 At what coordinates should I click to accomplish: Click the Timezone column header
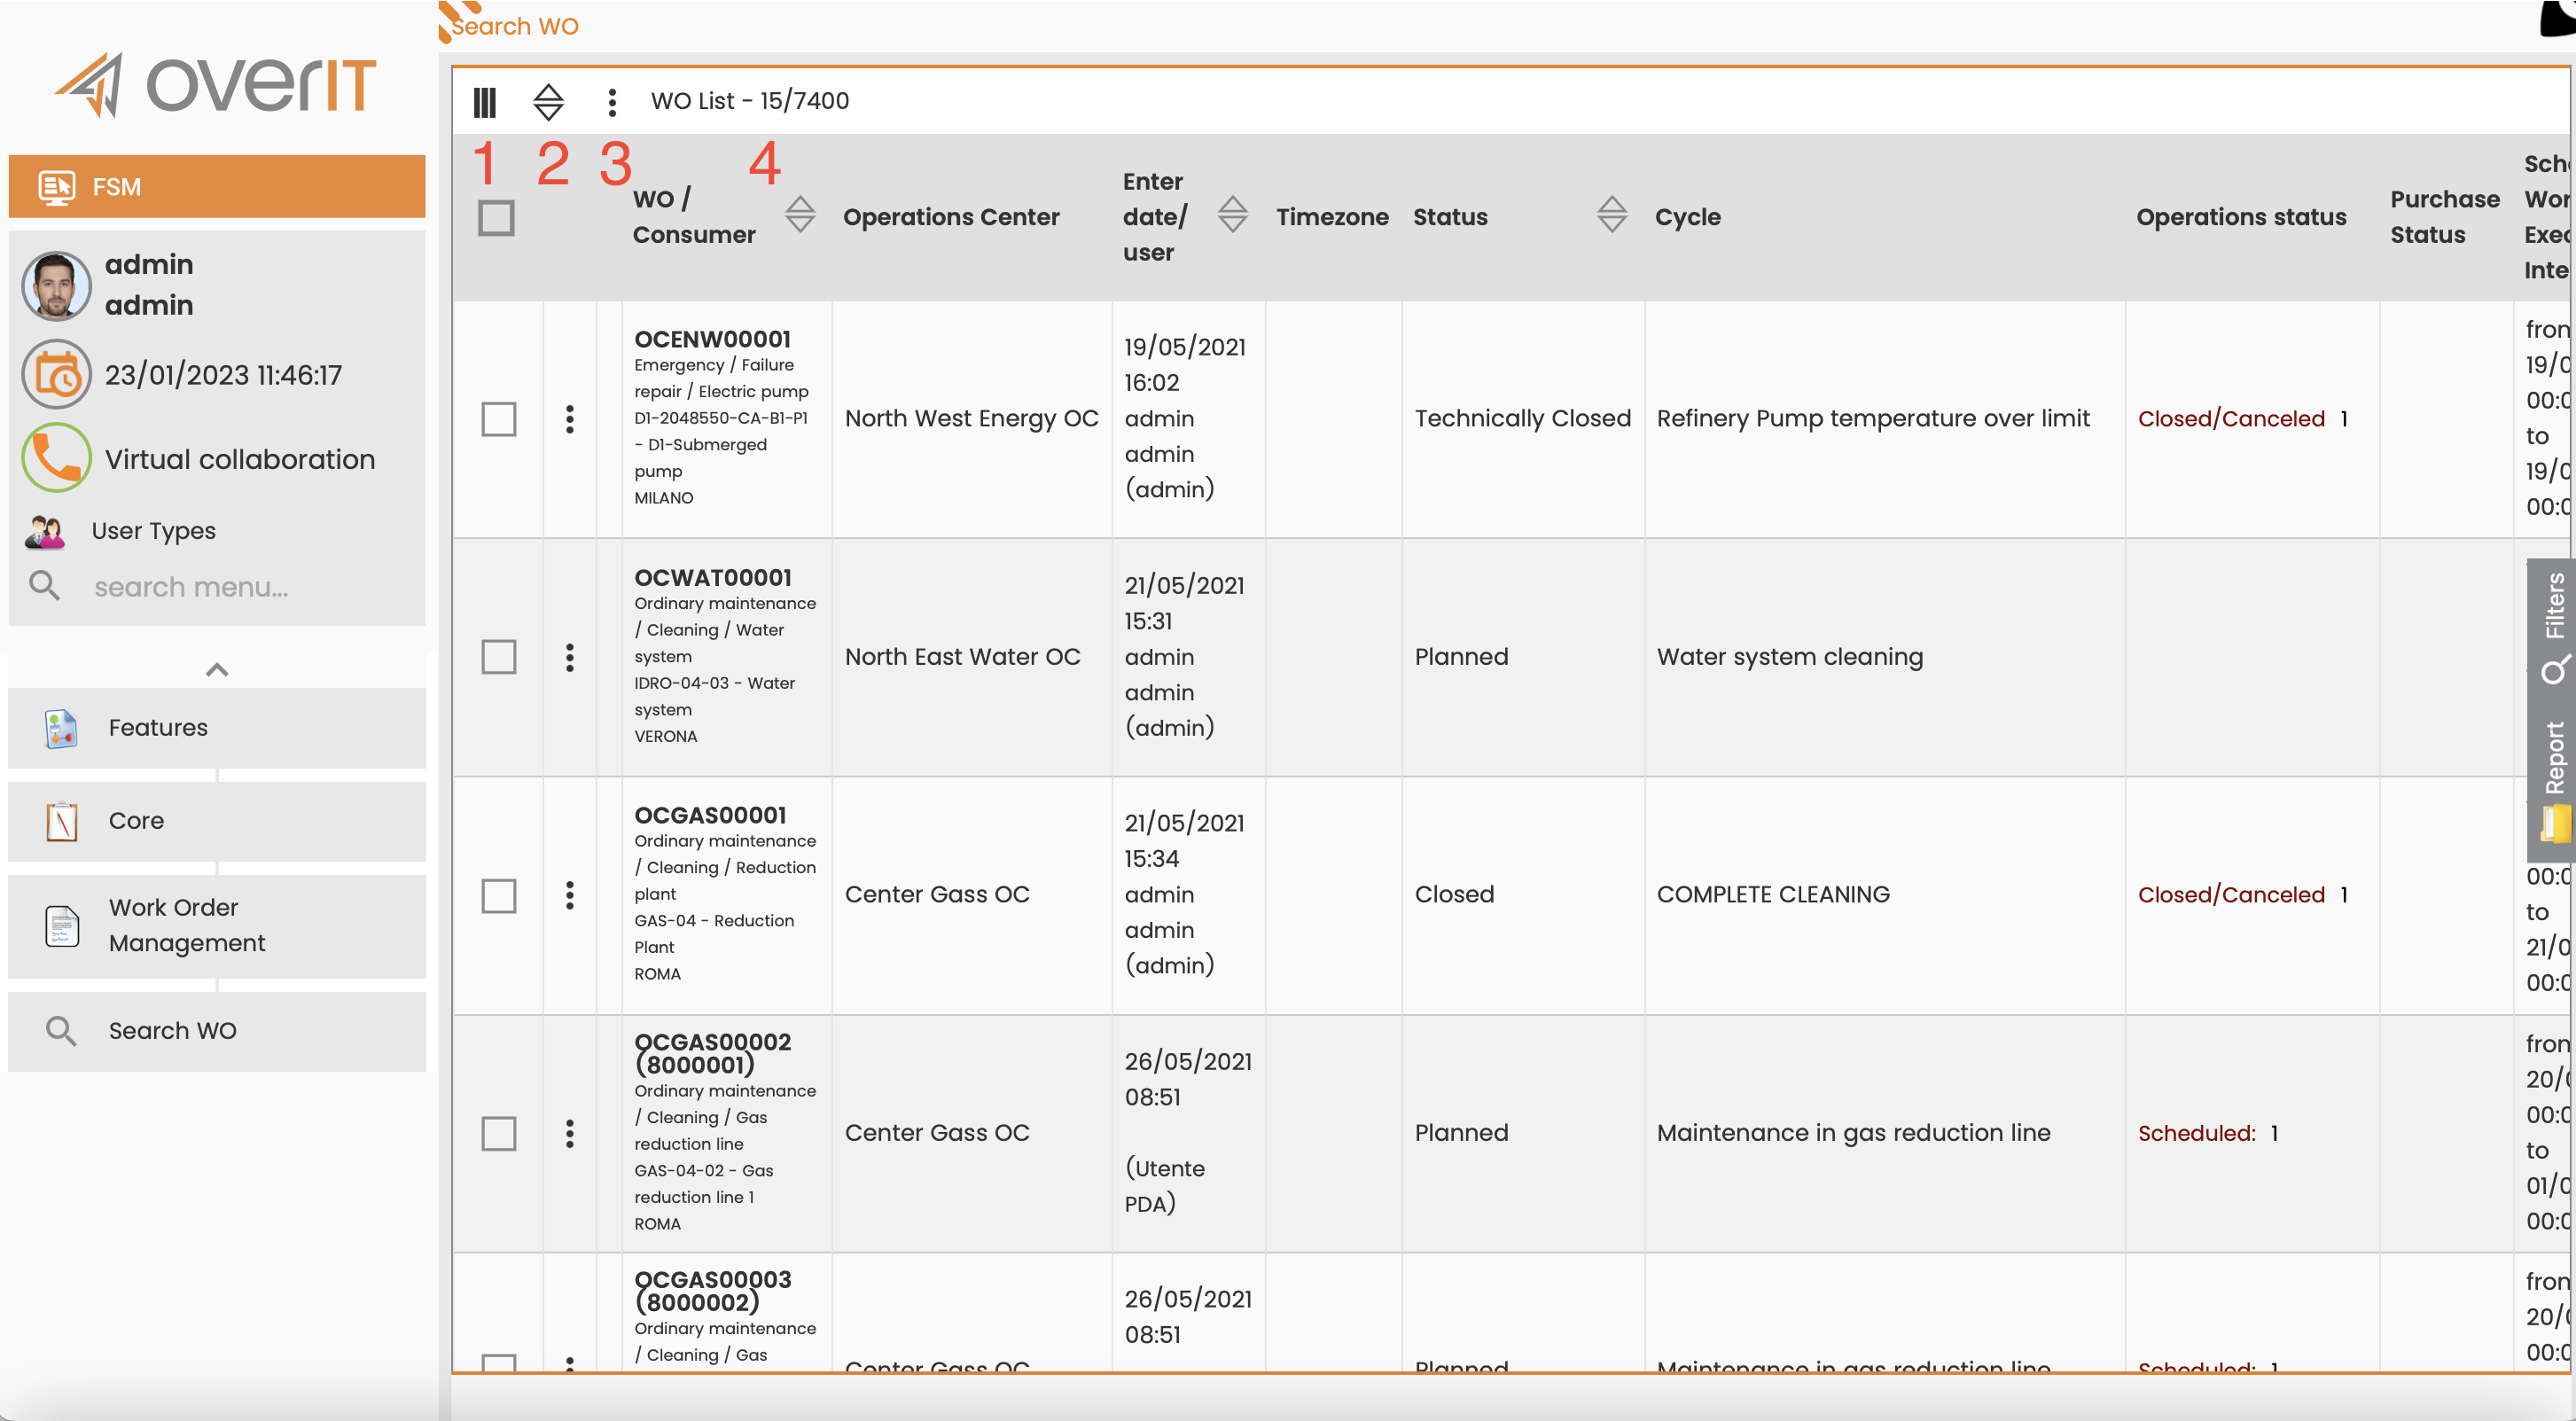pyautogui.click(x=1332, y=217)
